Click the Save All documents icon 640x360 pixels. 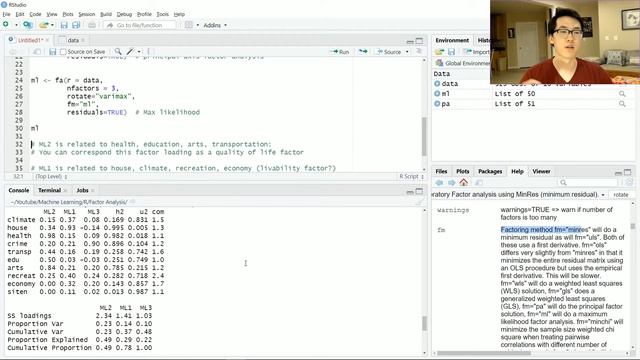point(76,25)
